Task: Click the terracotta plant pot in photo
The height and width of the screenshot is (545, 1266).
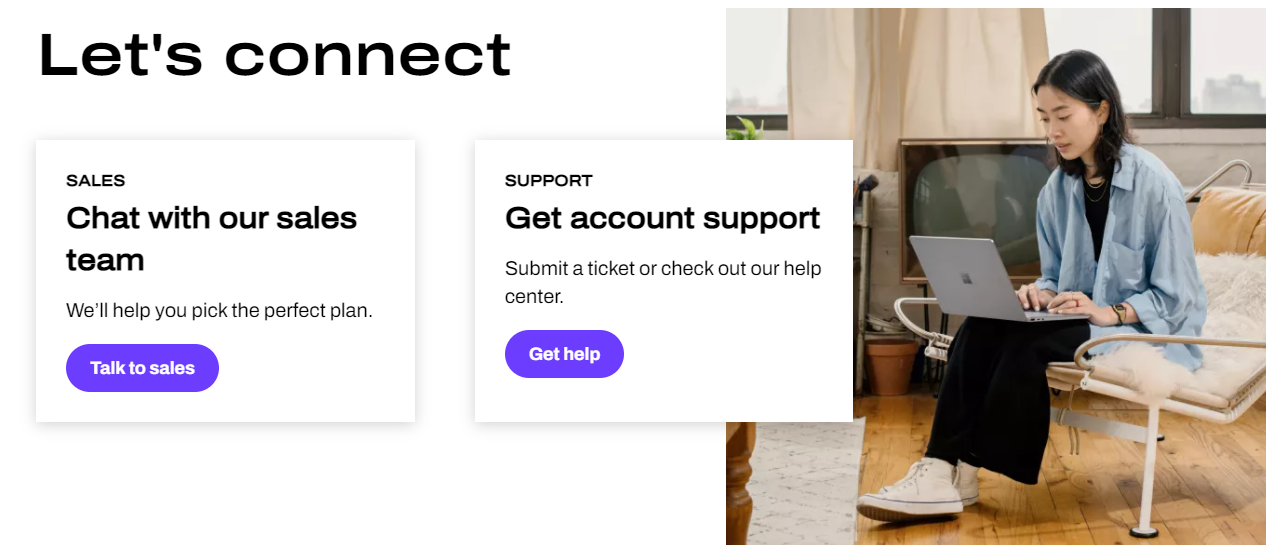Action: pos(890,365)
